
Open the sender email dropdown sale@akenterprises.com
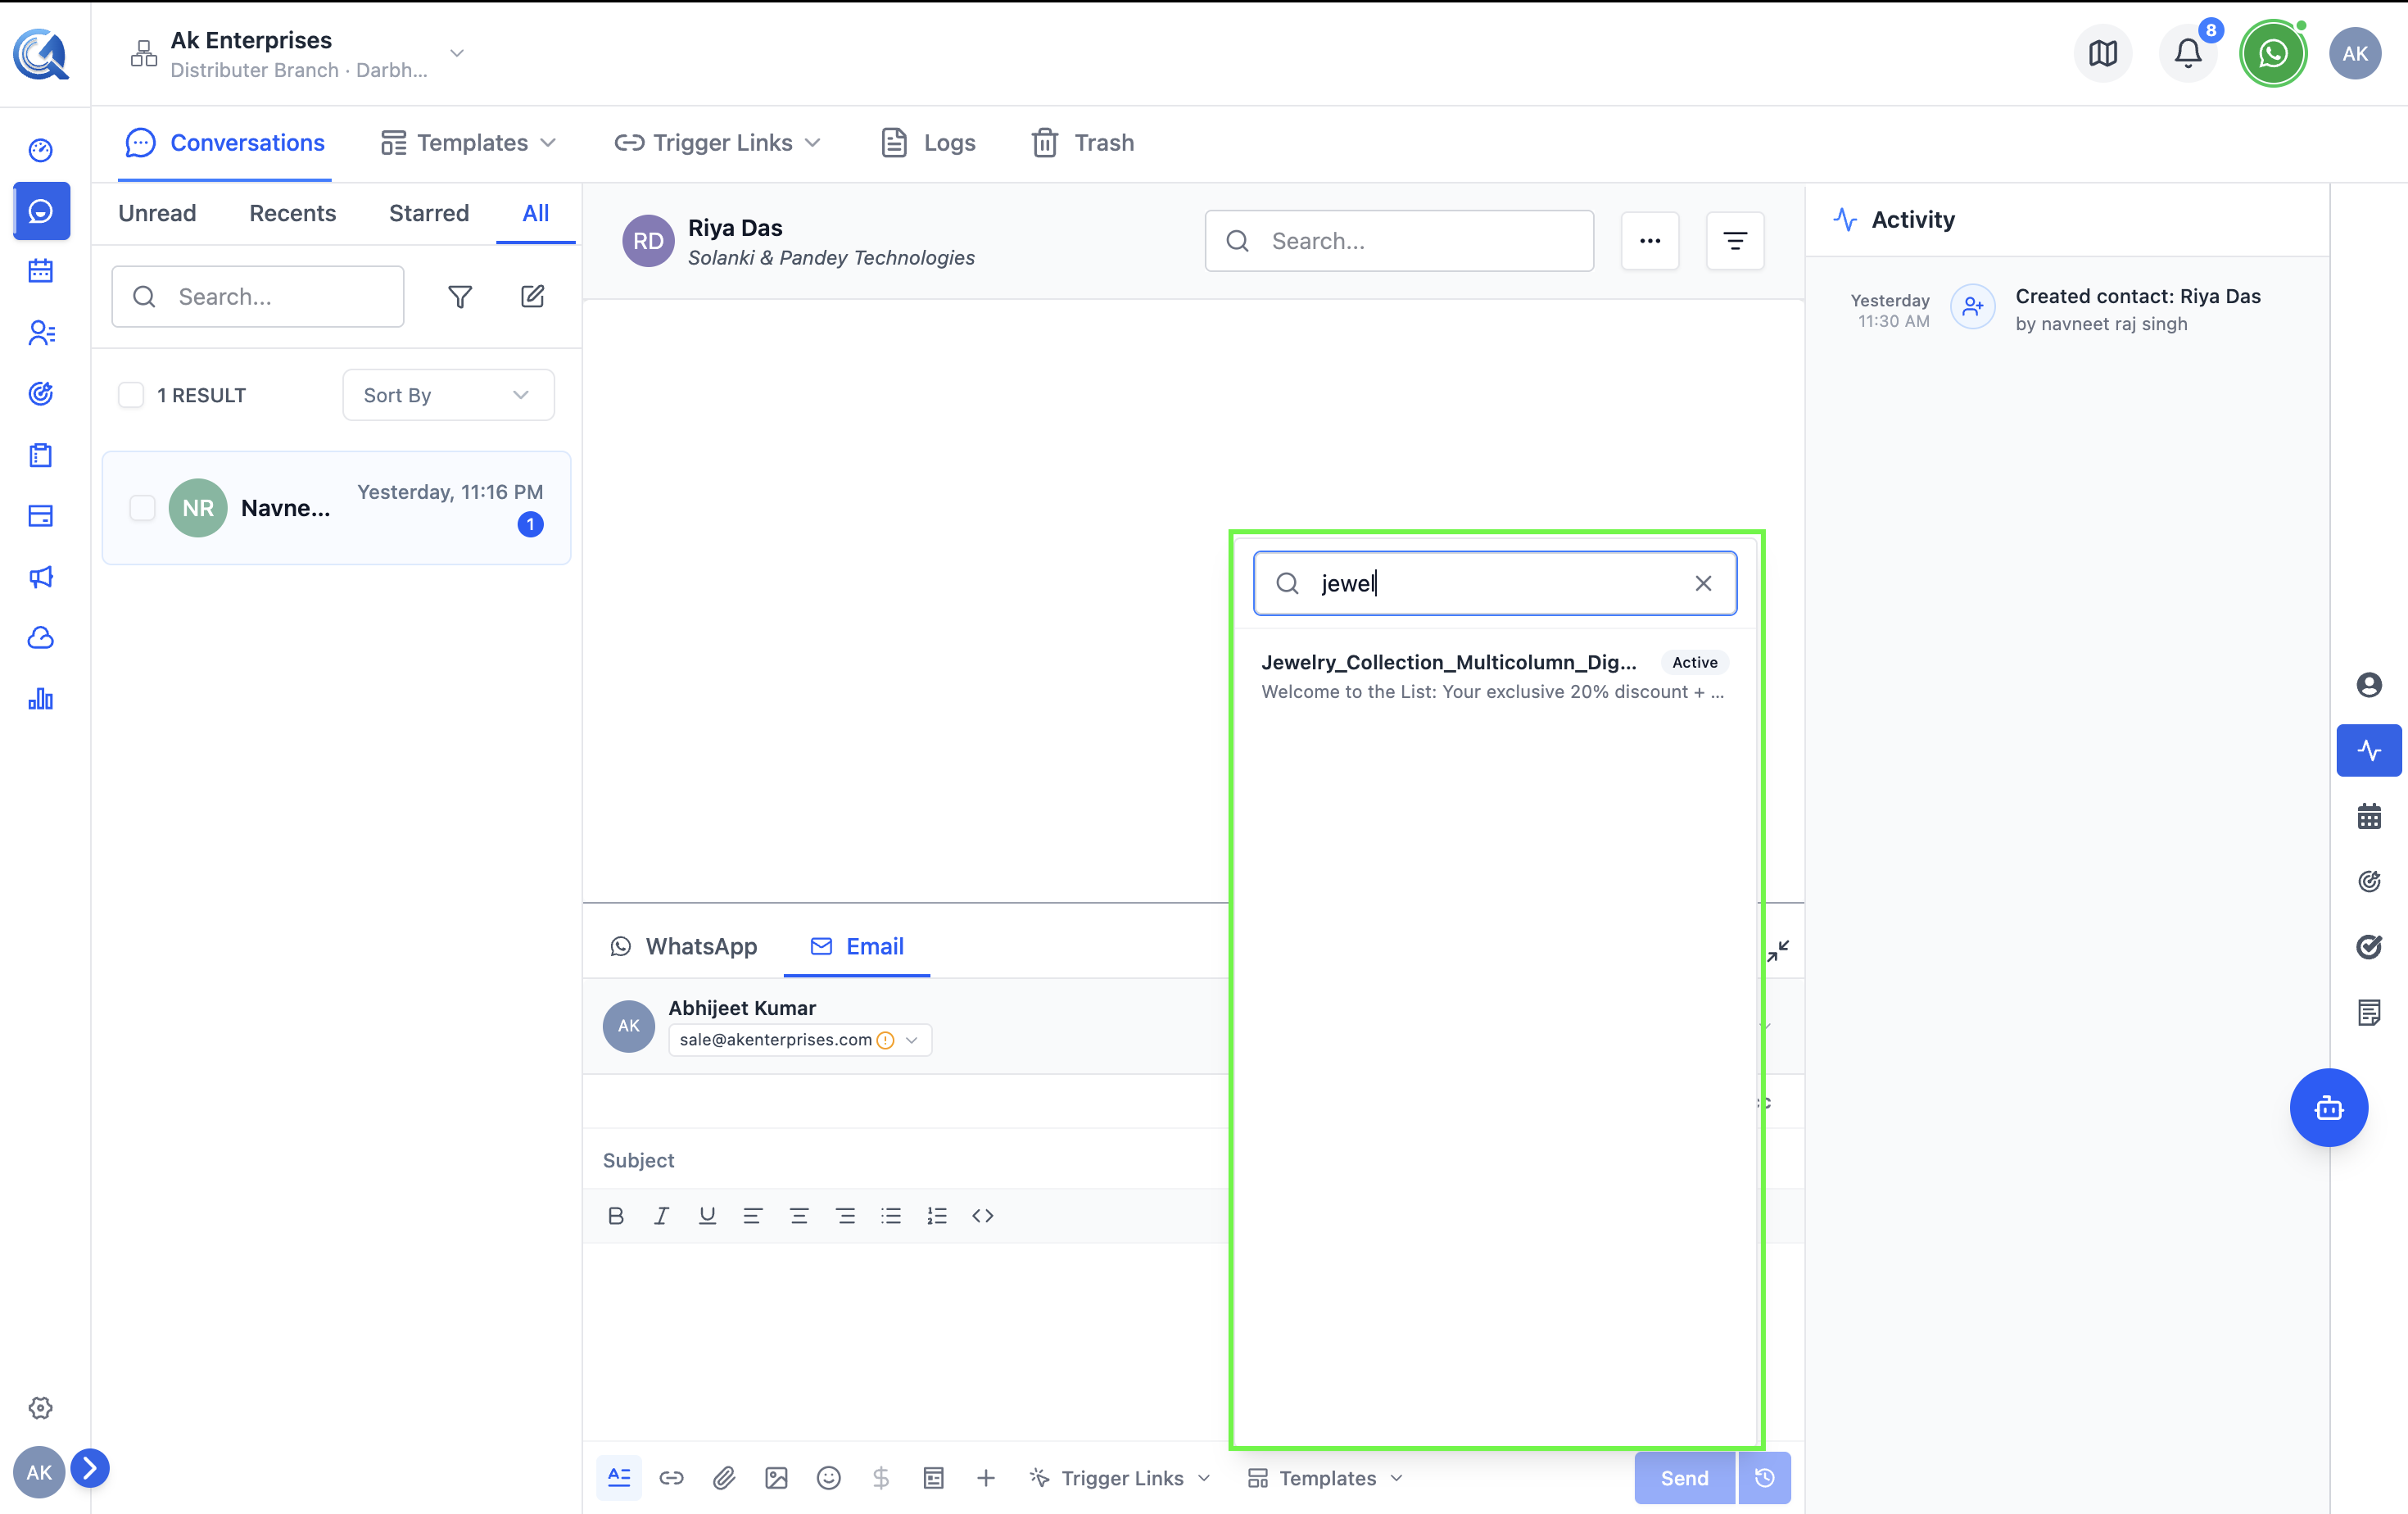coord(800,1040)
